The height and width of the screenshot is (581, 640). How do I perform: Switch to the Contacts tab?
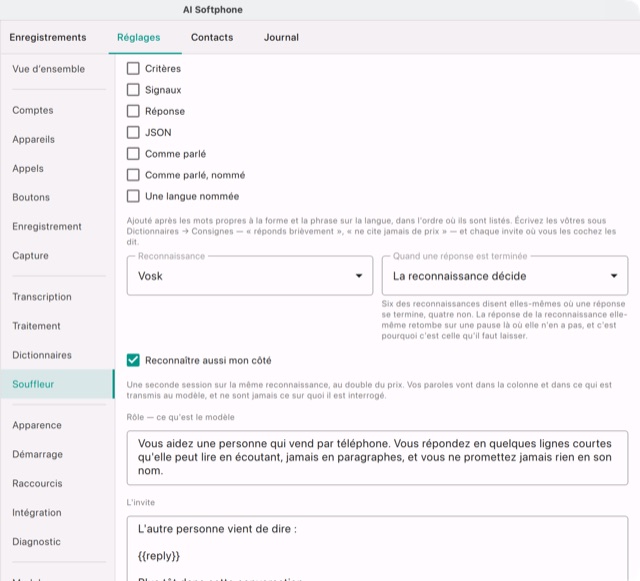[x=212, y=37]
